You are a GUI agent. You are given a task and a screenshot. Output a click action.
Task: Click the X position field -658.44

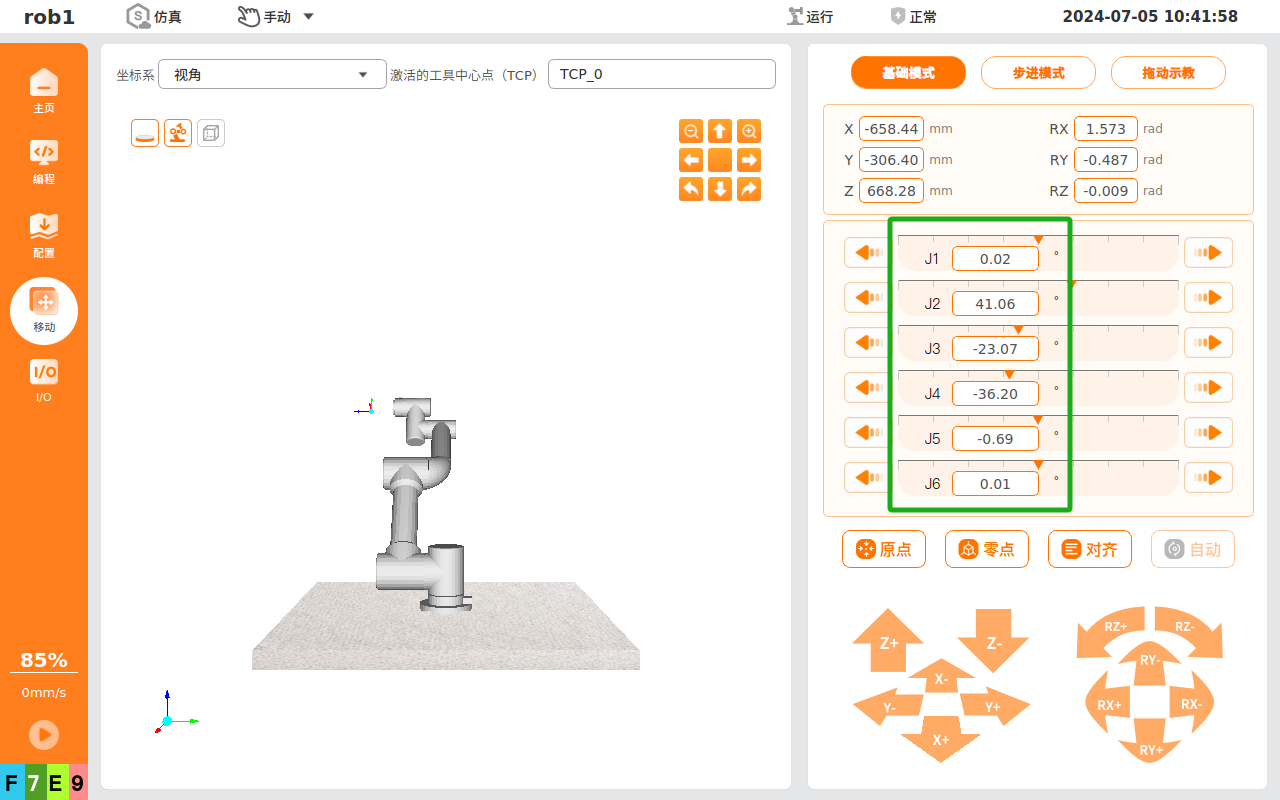[x=891, y=129]
